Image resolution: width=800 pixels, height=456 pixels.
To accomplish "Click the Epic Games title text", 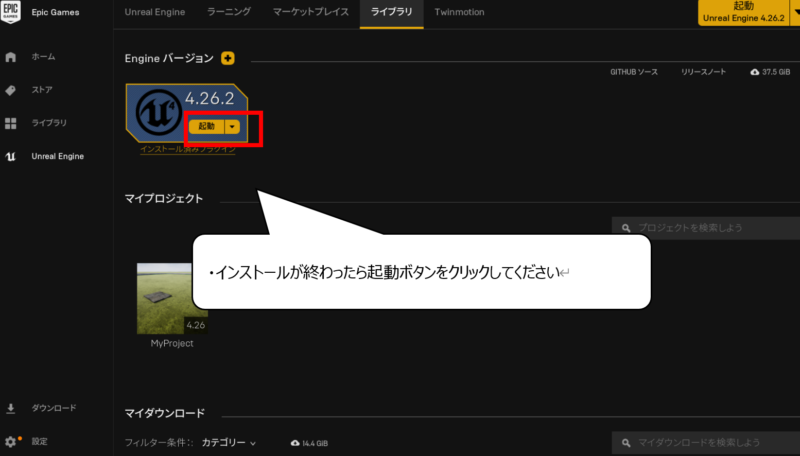I will [55, 12].
